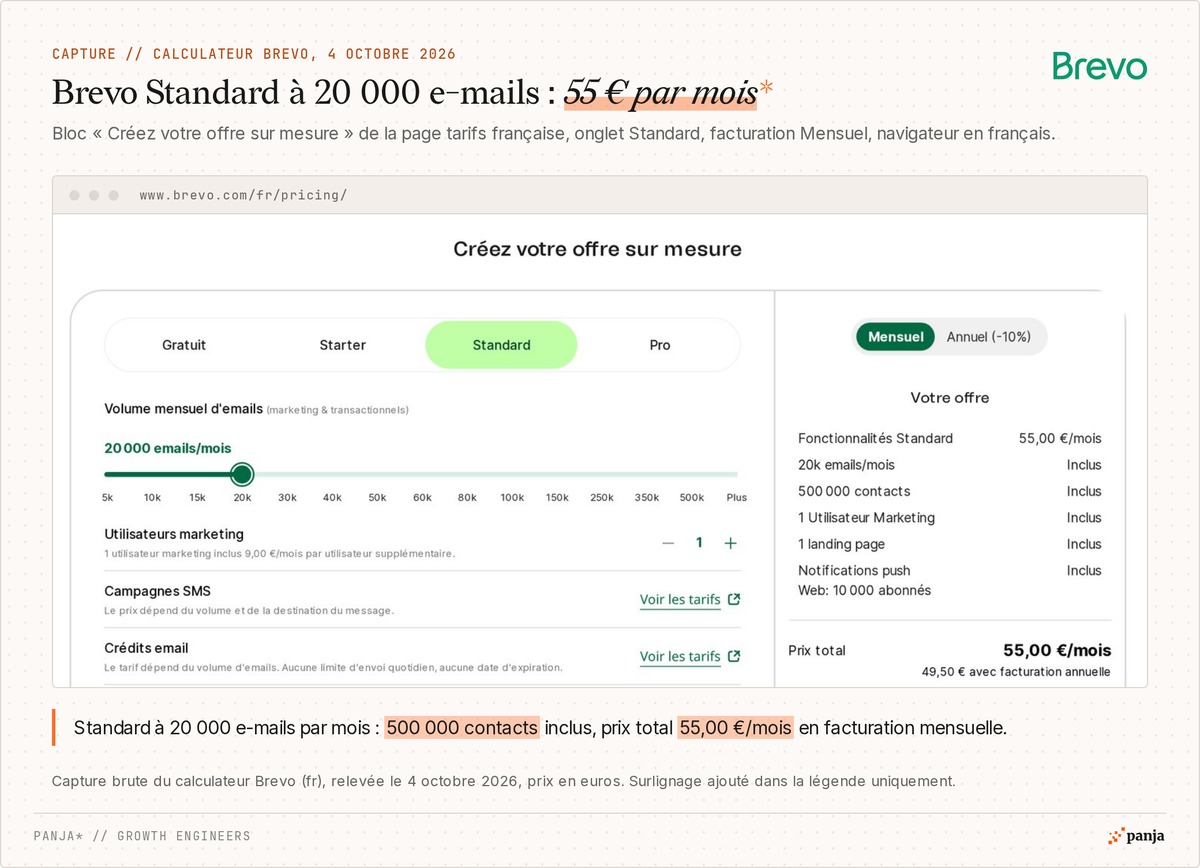Click the Fonctionnalités Standard row label
This screenshot has height=868, width=1200.
click(x=875, y=438)
